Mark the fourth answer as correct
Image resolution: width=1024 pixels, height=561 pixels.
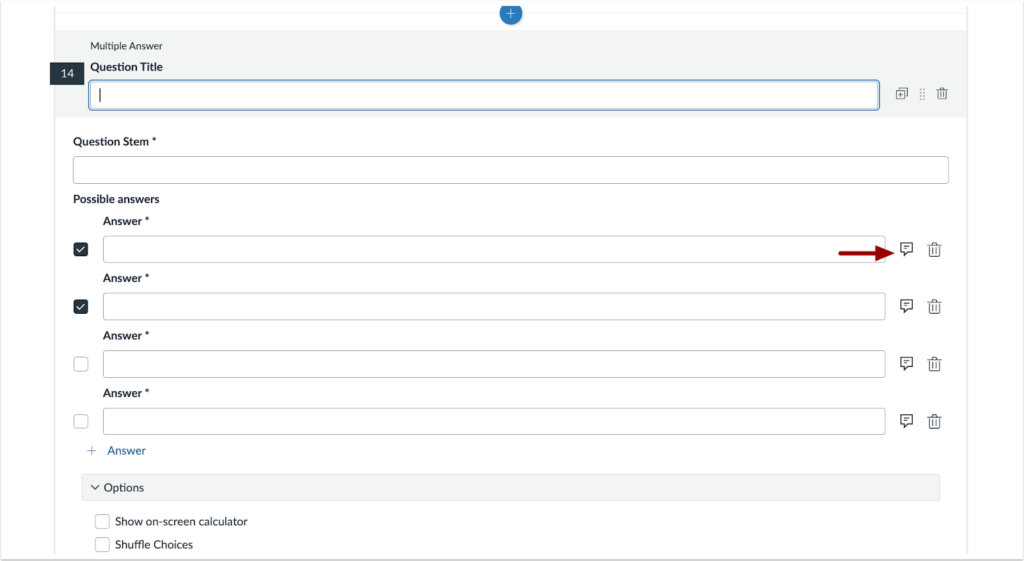(81, 421)
